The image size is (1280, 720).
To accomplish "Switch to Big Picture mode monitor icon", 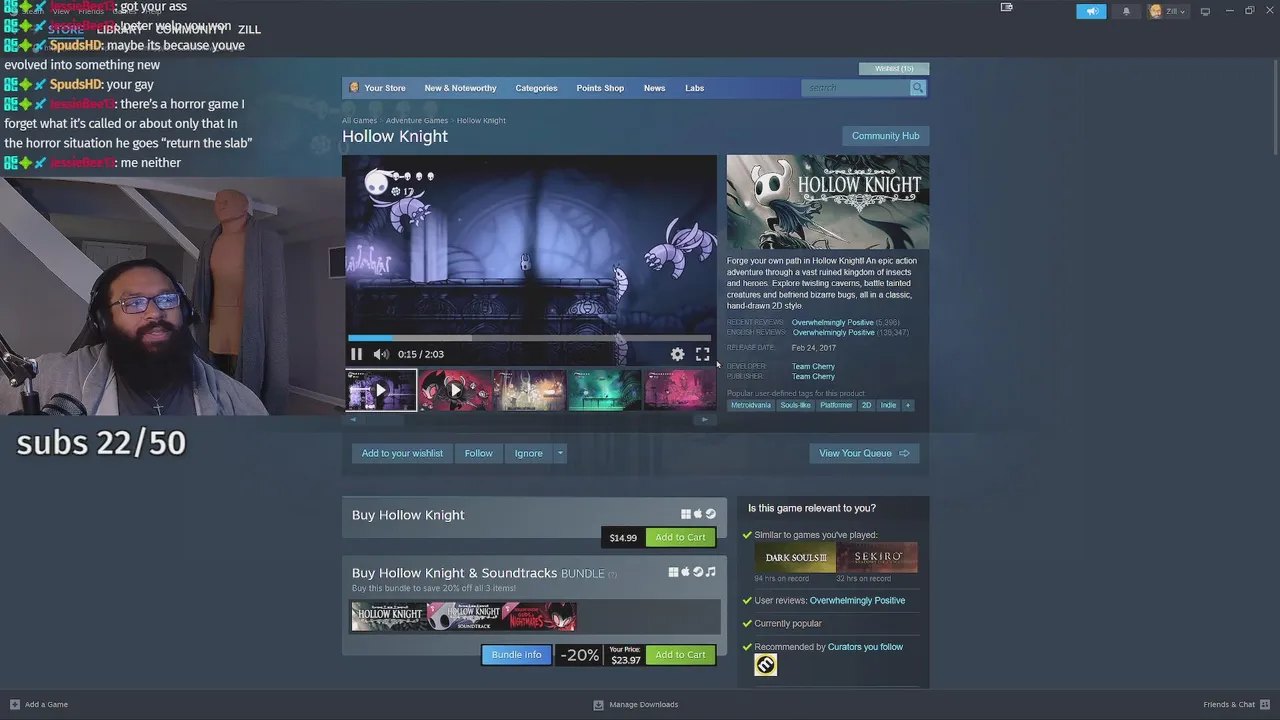I will 1205,11.
